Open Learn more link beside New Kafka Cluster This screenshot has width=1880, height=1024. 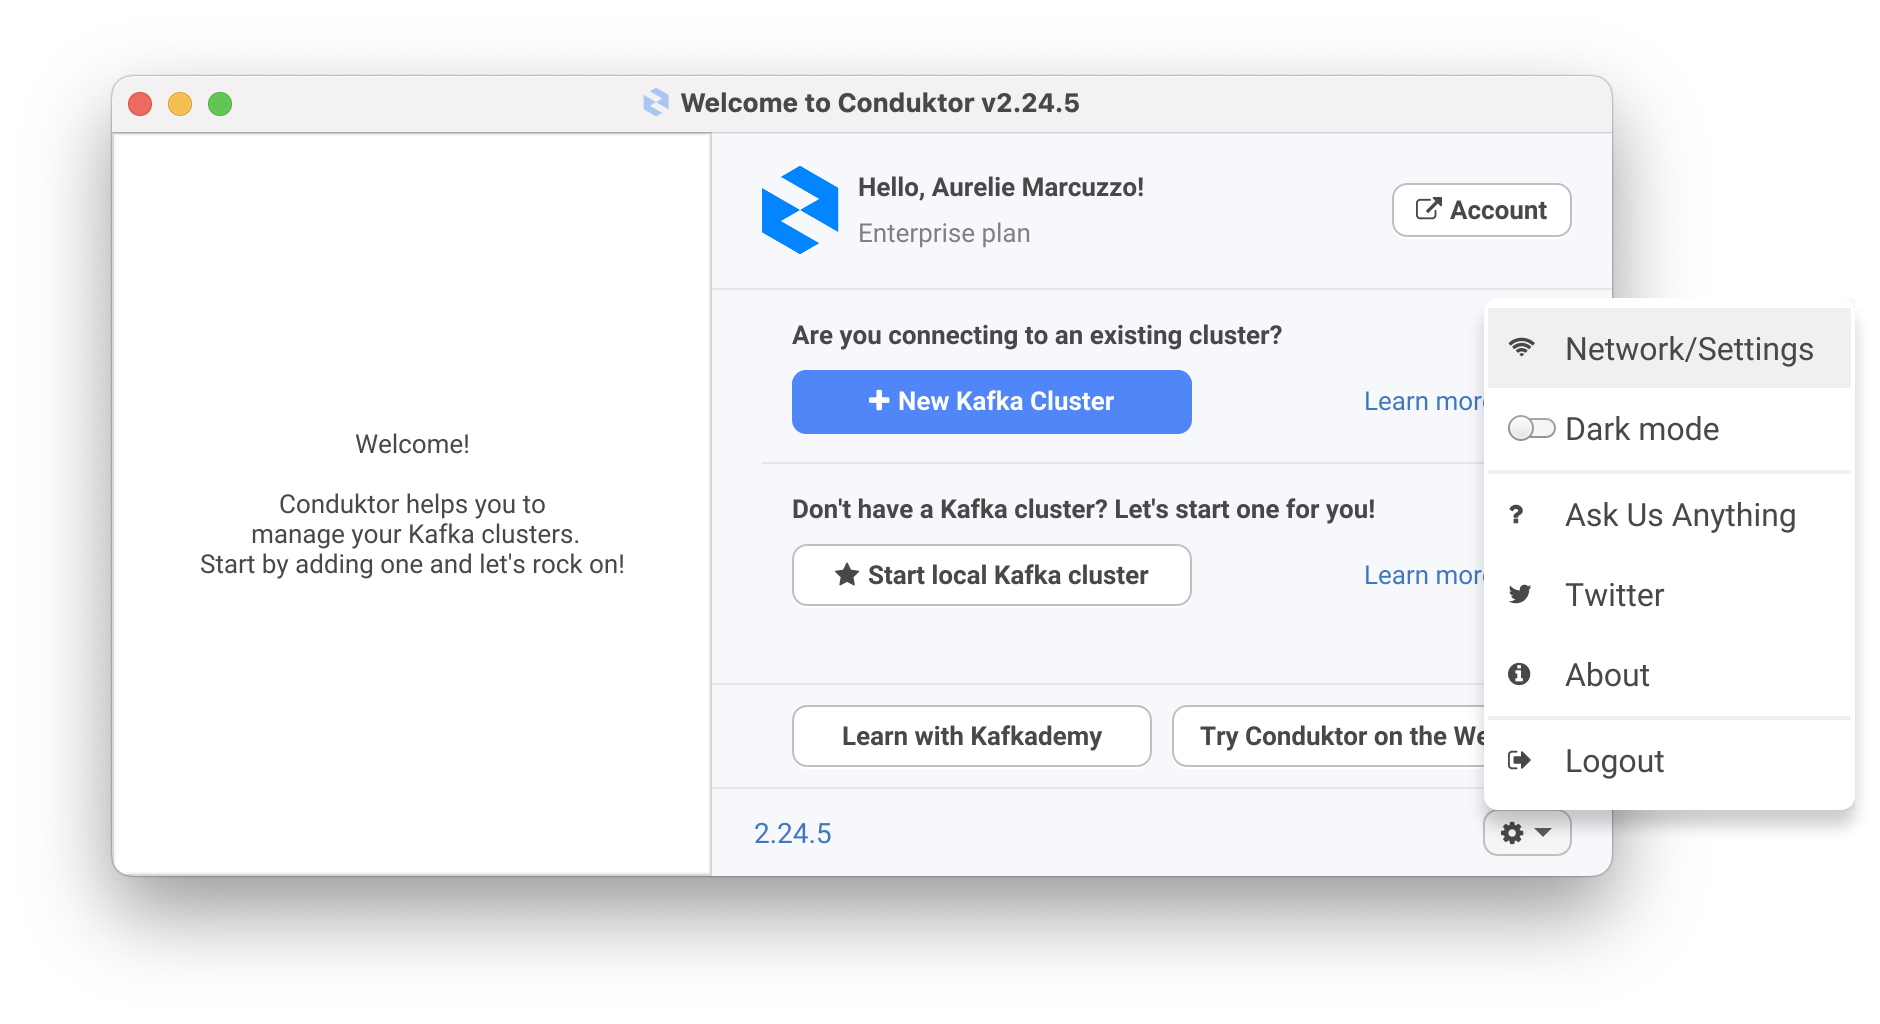[x=1424, y=401]
